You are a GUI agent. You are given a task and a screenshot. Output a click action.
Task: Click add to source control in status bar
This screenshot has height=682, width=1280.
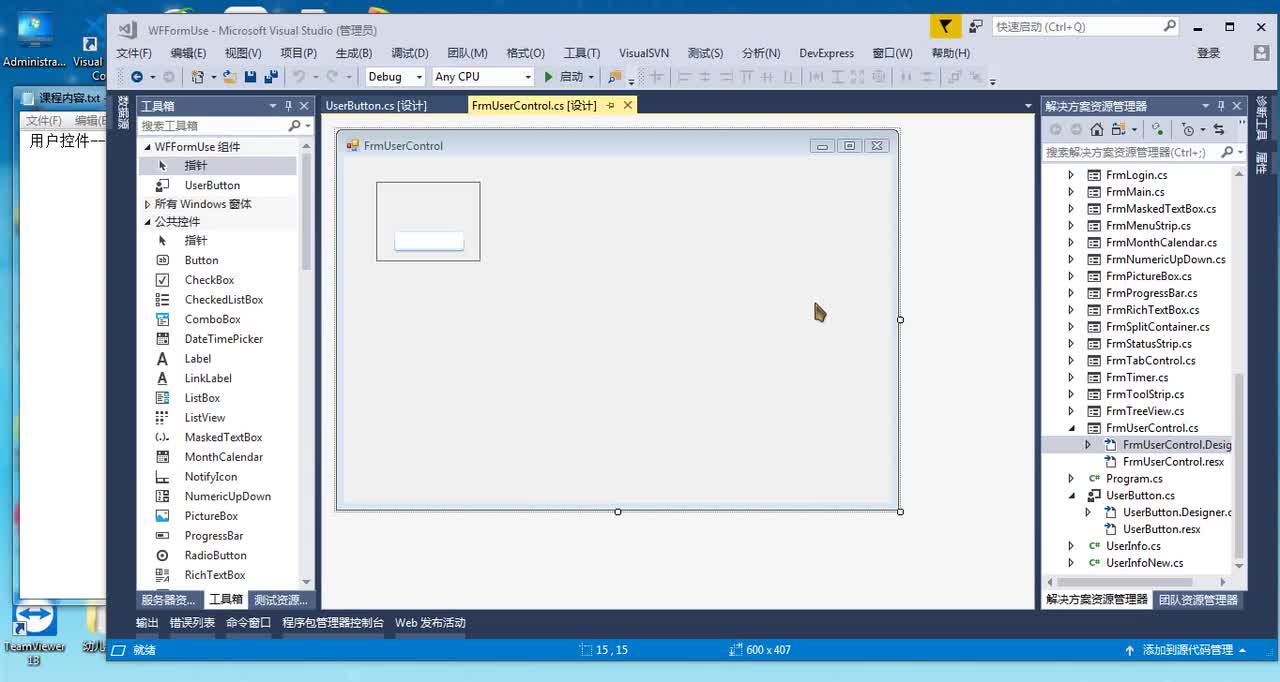tap(1188, 650)
